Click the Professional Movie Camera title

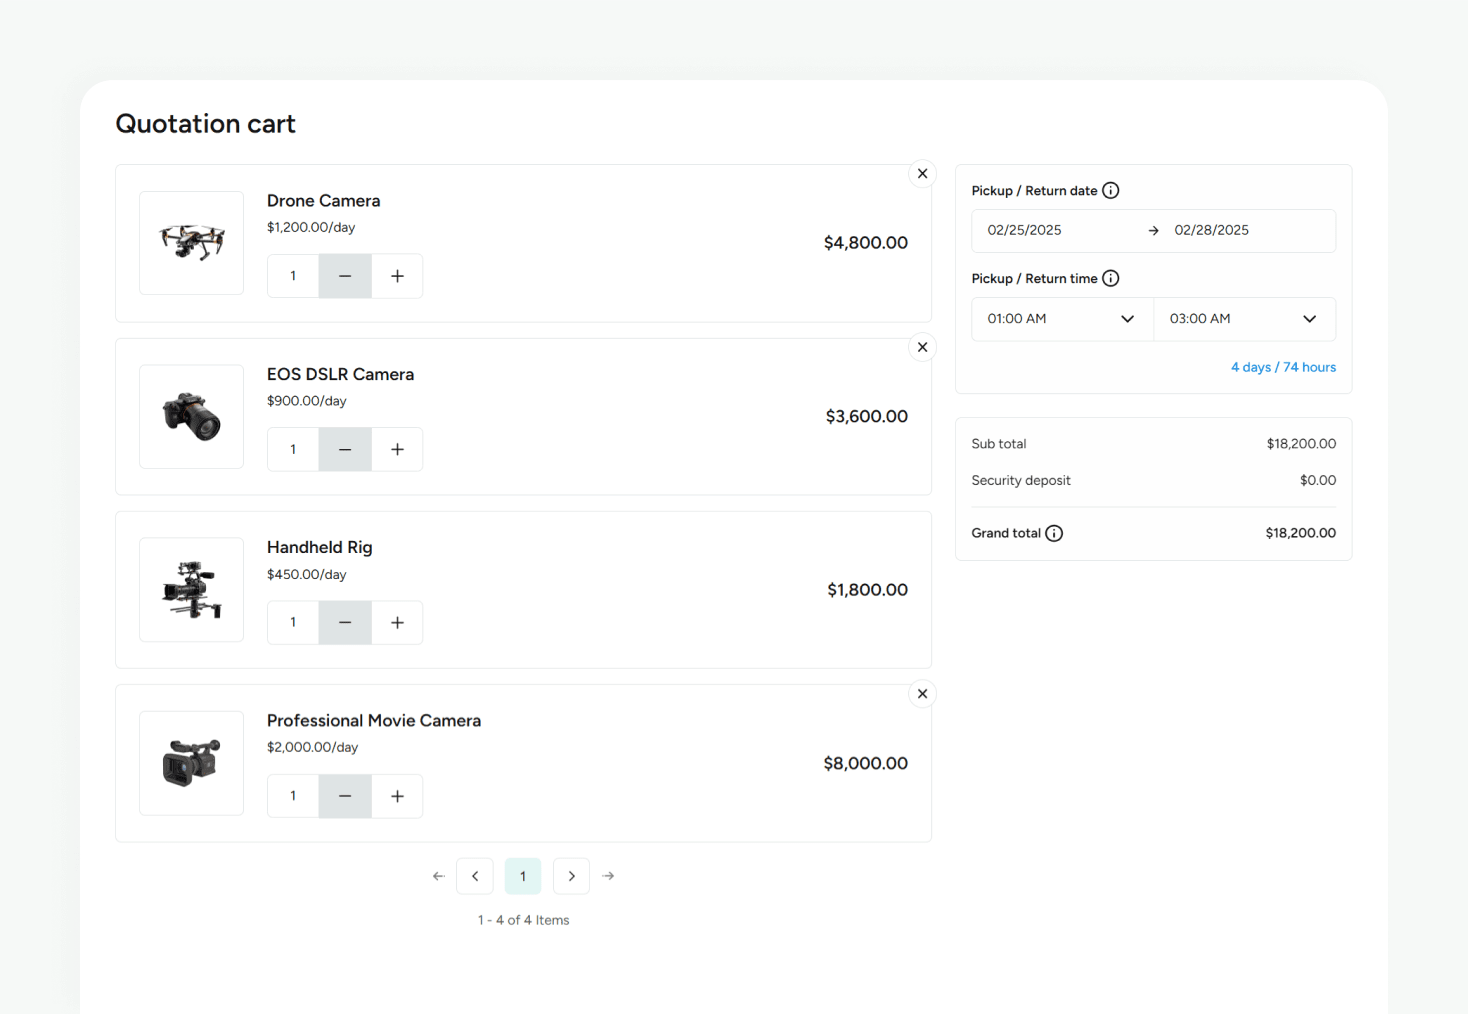[374, 721]
